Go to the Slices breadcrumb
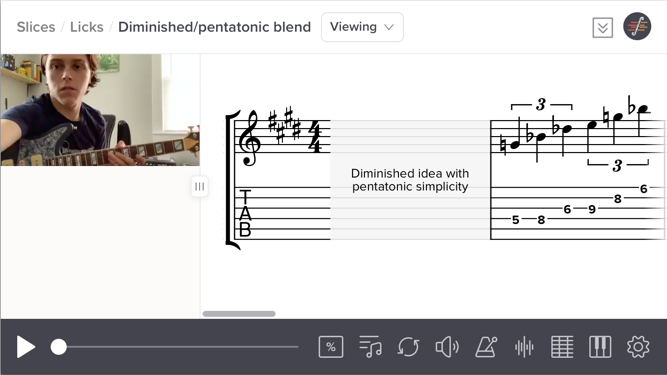The height and width of the screenshot is (375, 667). point(36,27)
